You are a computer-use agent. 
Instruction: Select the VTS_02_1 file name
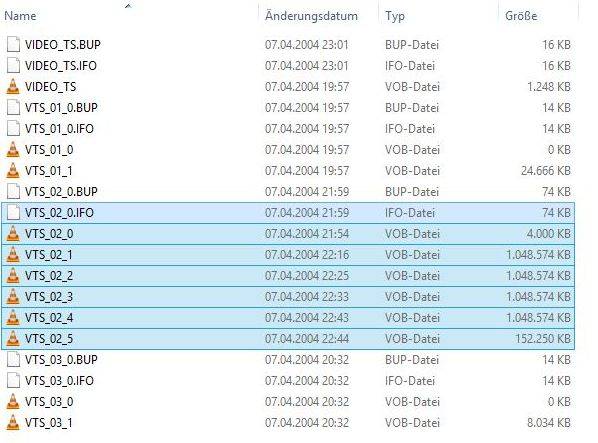click(48, 255)
